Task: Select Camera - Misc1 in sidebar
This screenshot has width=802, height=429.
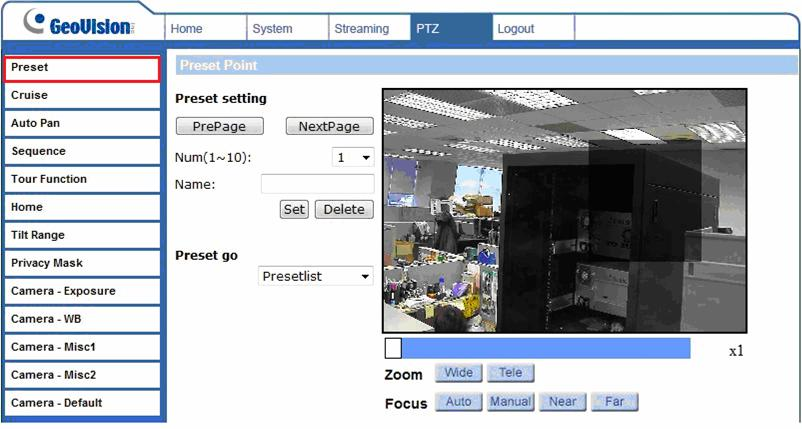Action: click(x=82, y=347)
